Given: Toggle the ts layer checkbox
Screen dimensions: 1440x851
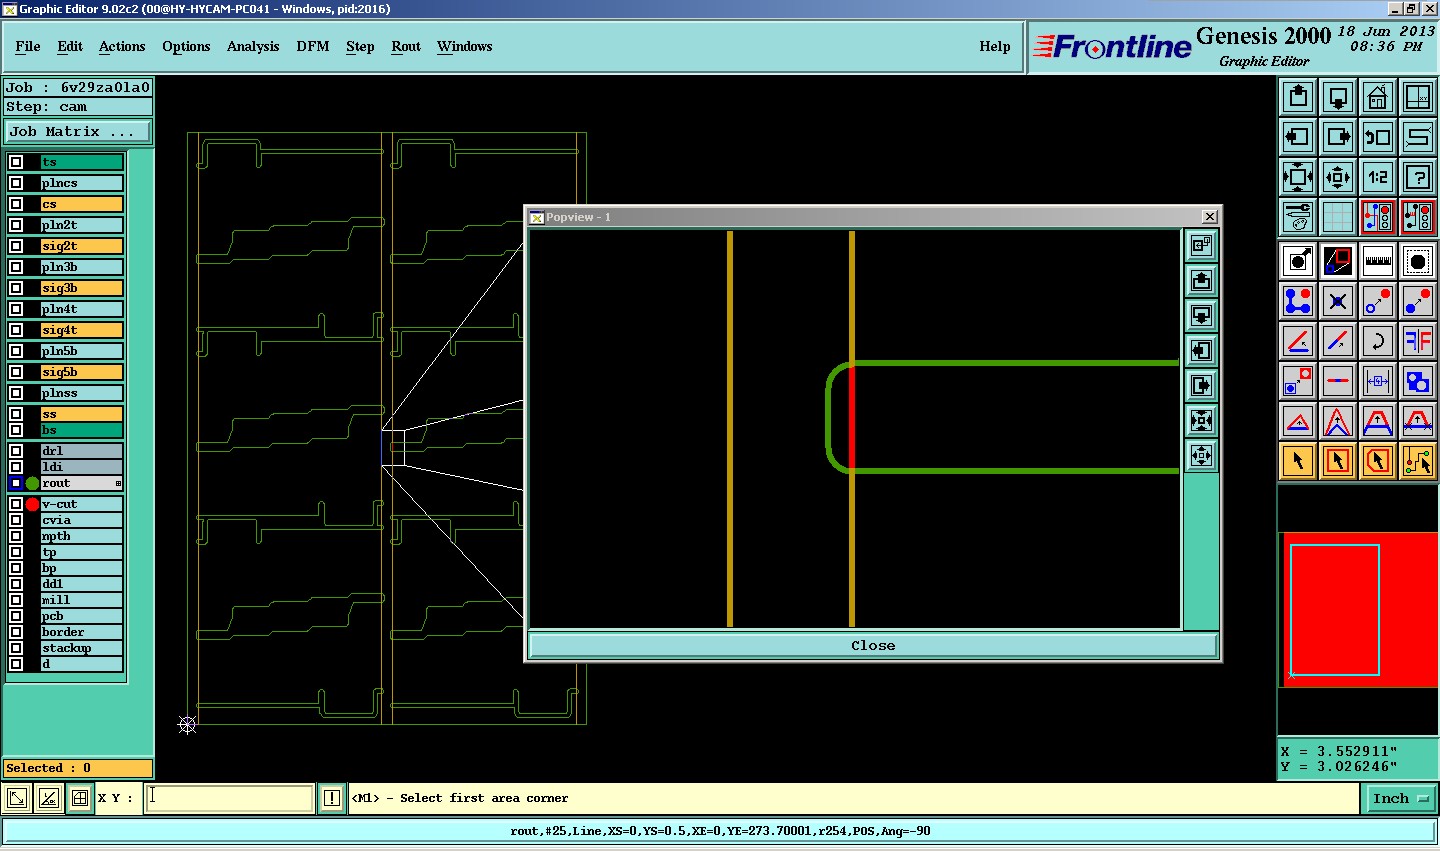Looking at the screenshot, I should tap(16, 162).
